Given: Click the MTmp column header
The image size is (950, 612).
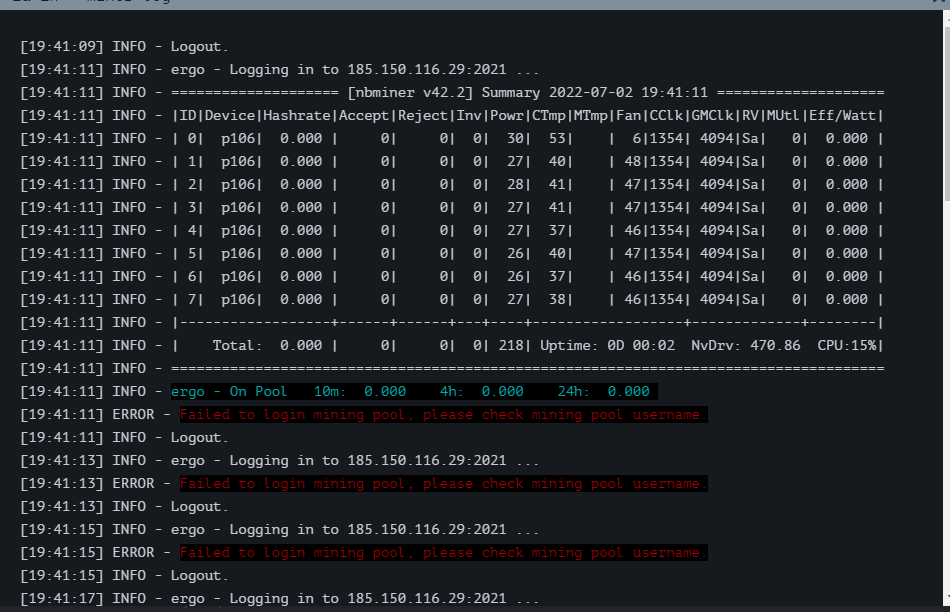Looking at the screenshot, I should coord(590,116).
